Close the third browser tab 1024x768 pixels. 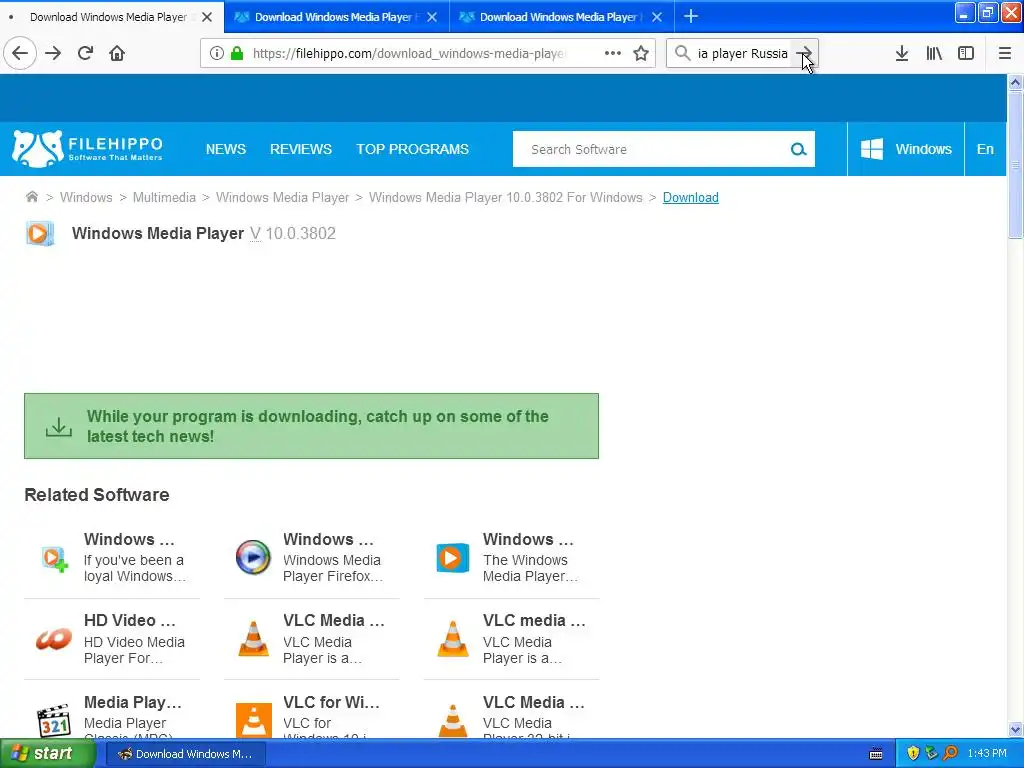pos(657,17)
